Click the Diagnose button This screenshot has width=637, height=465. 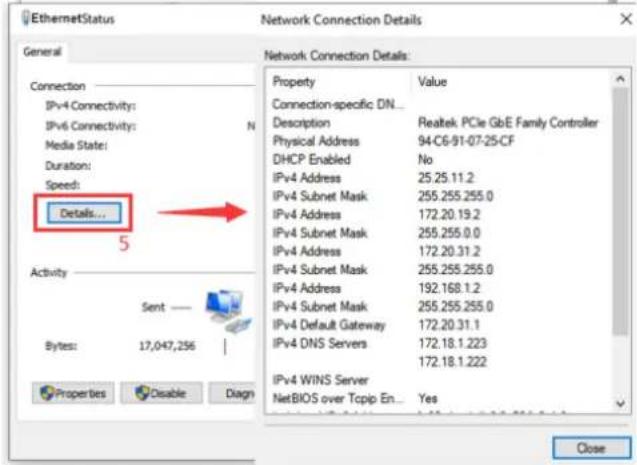(232, 393)
